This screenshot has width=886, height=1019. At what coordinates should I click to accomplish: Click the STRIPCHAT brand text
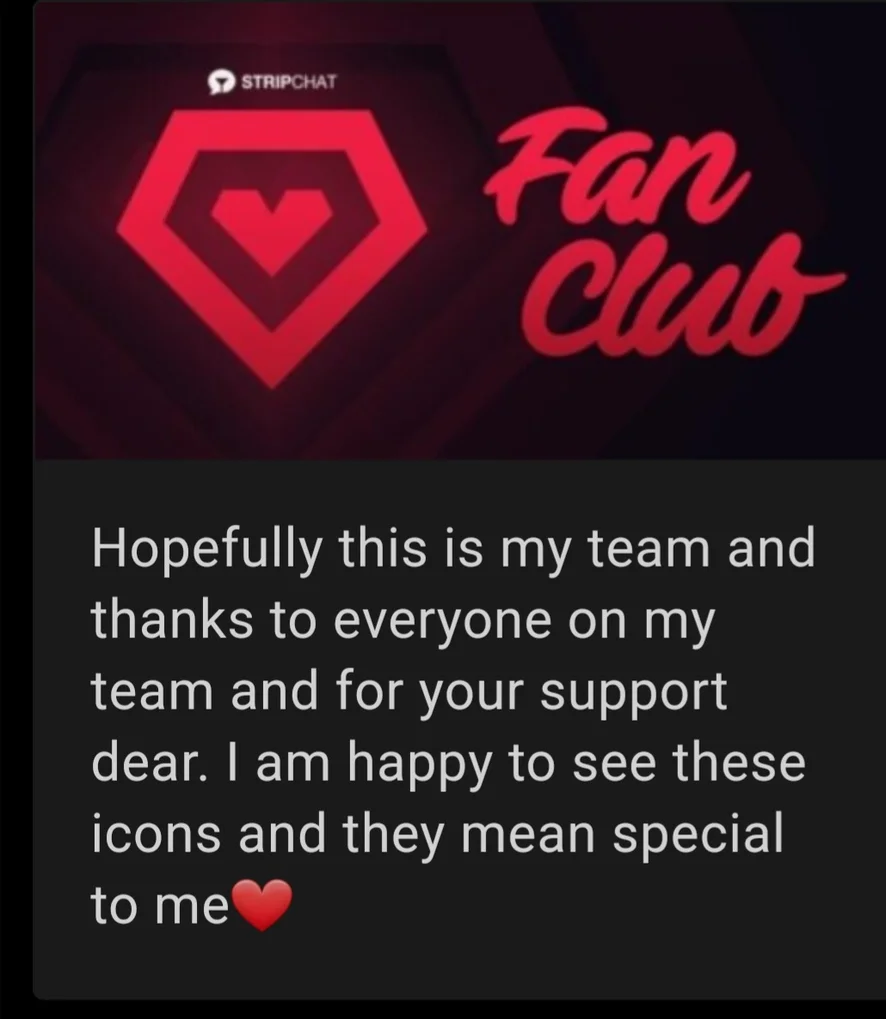tap(289, 83)
